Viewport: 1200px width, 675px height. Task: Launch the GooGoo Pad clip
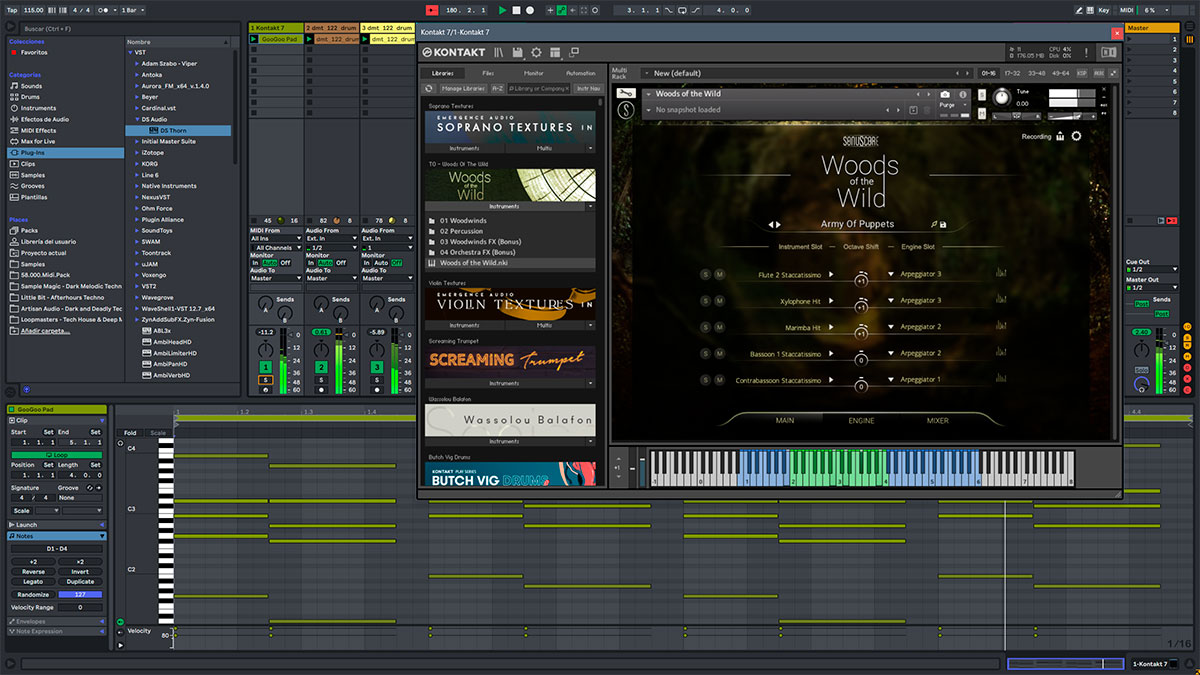click(x=254, y=39)
